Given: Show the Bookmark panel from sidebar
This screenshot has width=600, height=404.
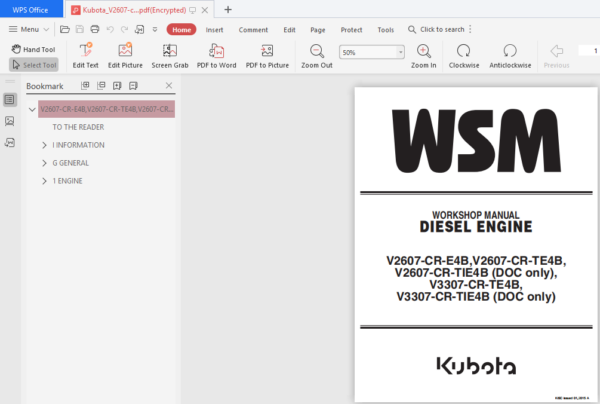Looking at the screenshot, I should [x=10, y=100].
